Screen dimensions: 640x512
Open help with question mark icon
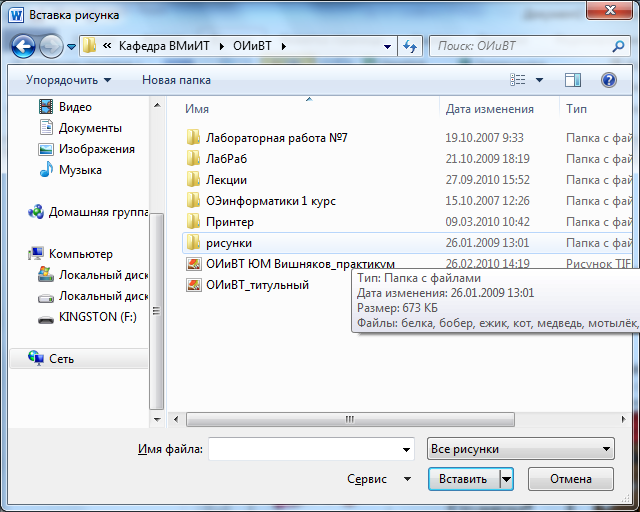click(608, 80)
